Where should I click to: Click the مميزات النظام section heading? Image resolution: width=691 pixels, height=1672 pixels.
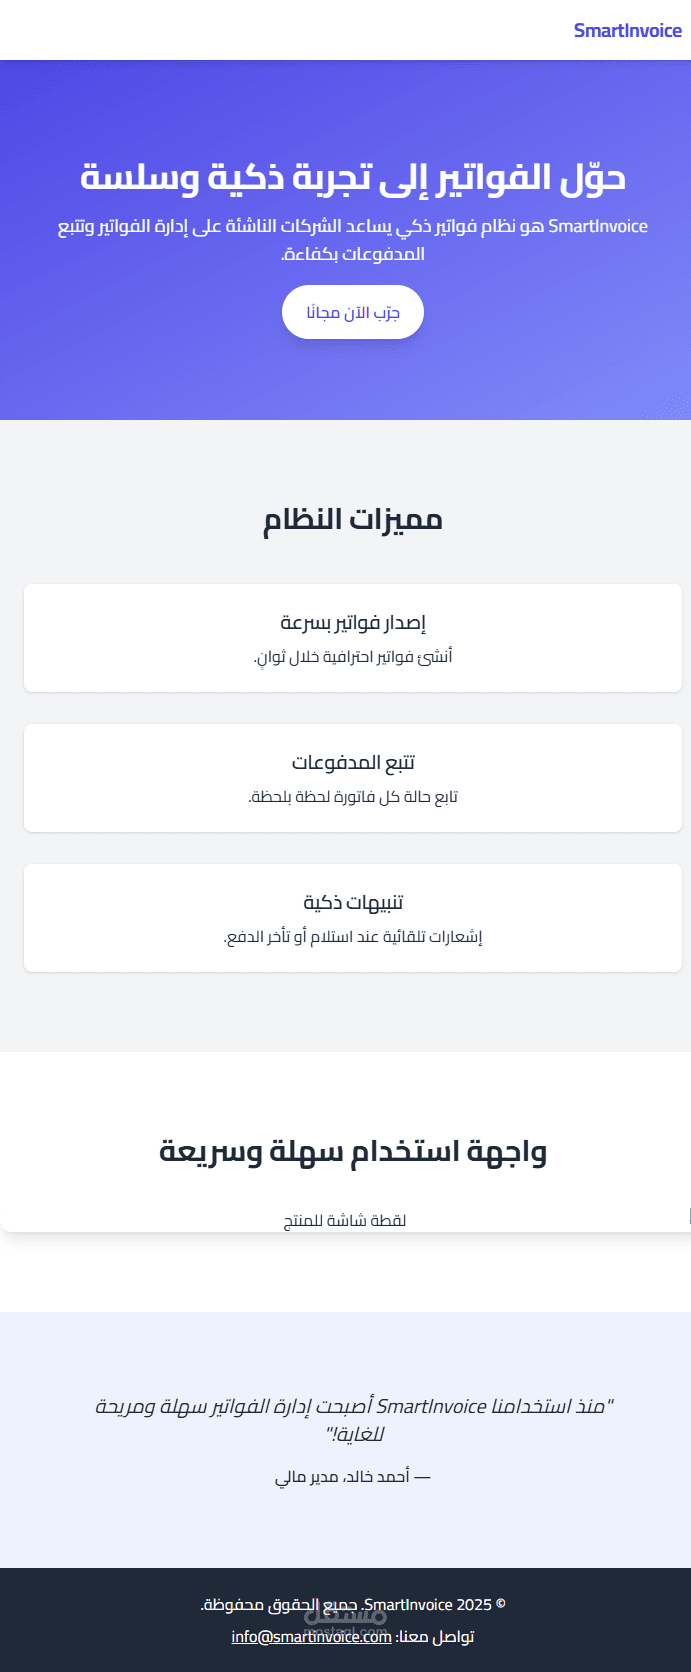pyautogui.click(x=353, y=520)
